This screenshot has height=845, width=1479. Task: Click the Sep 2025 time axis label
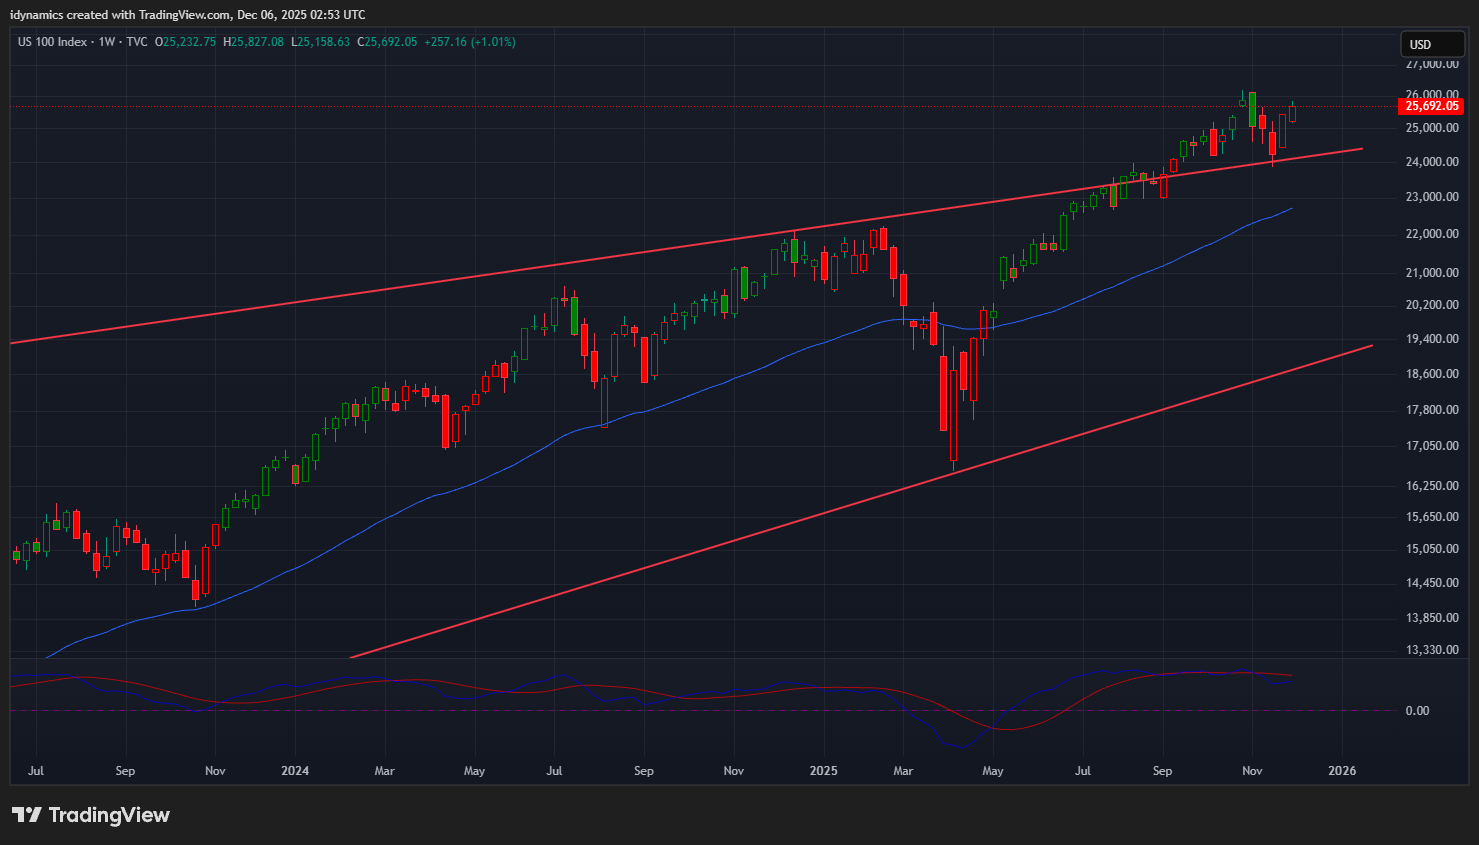(1162, 771)
